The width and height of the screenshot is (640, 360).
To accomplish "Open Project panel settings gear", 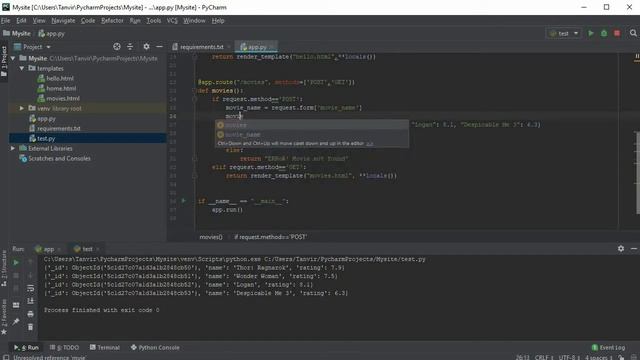I will pos(146,47).
